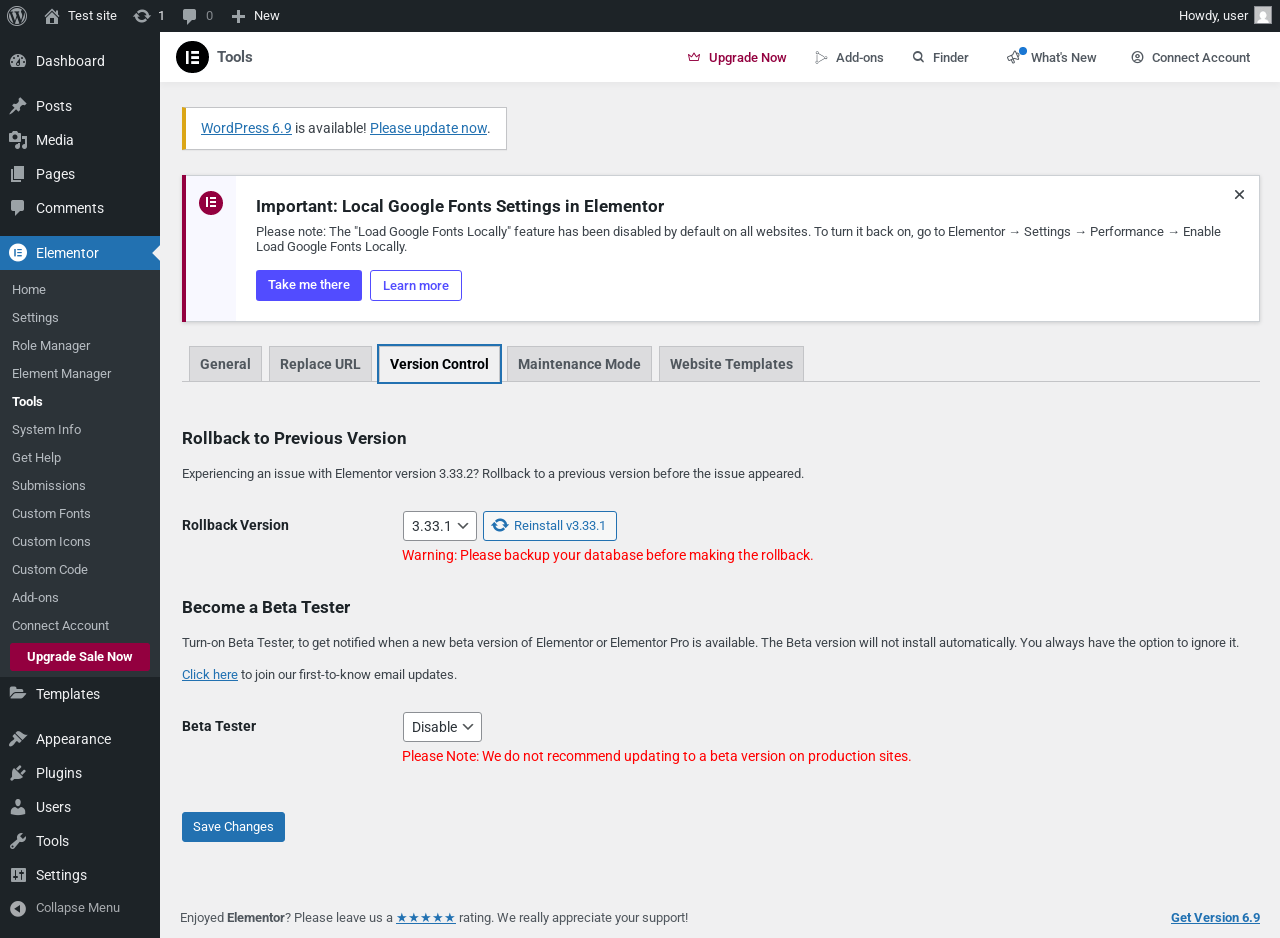Click the comments bubble icon in admin bar
1280x938 pixels.
pos(189,15)
